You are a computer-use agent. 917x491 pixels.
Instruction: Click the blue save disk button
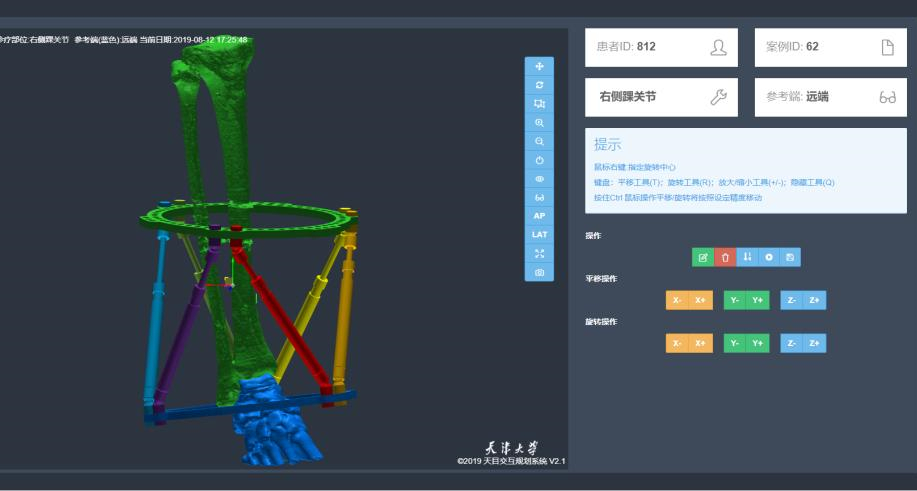point(790,257)
